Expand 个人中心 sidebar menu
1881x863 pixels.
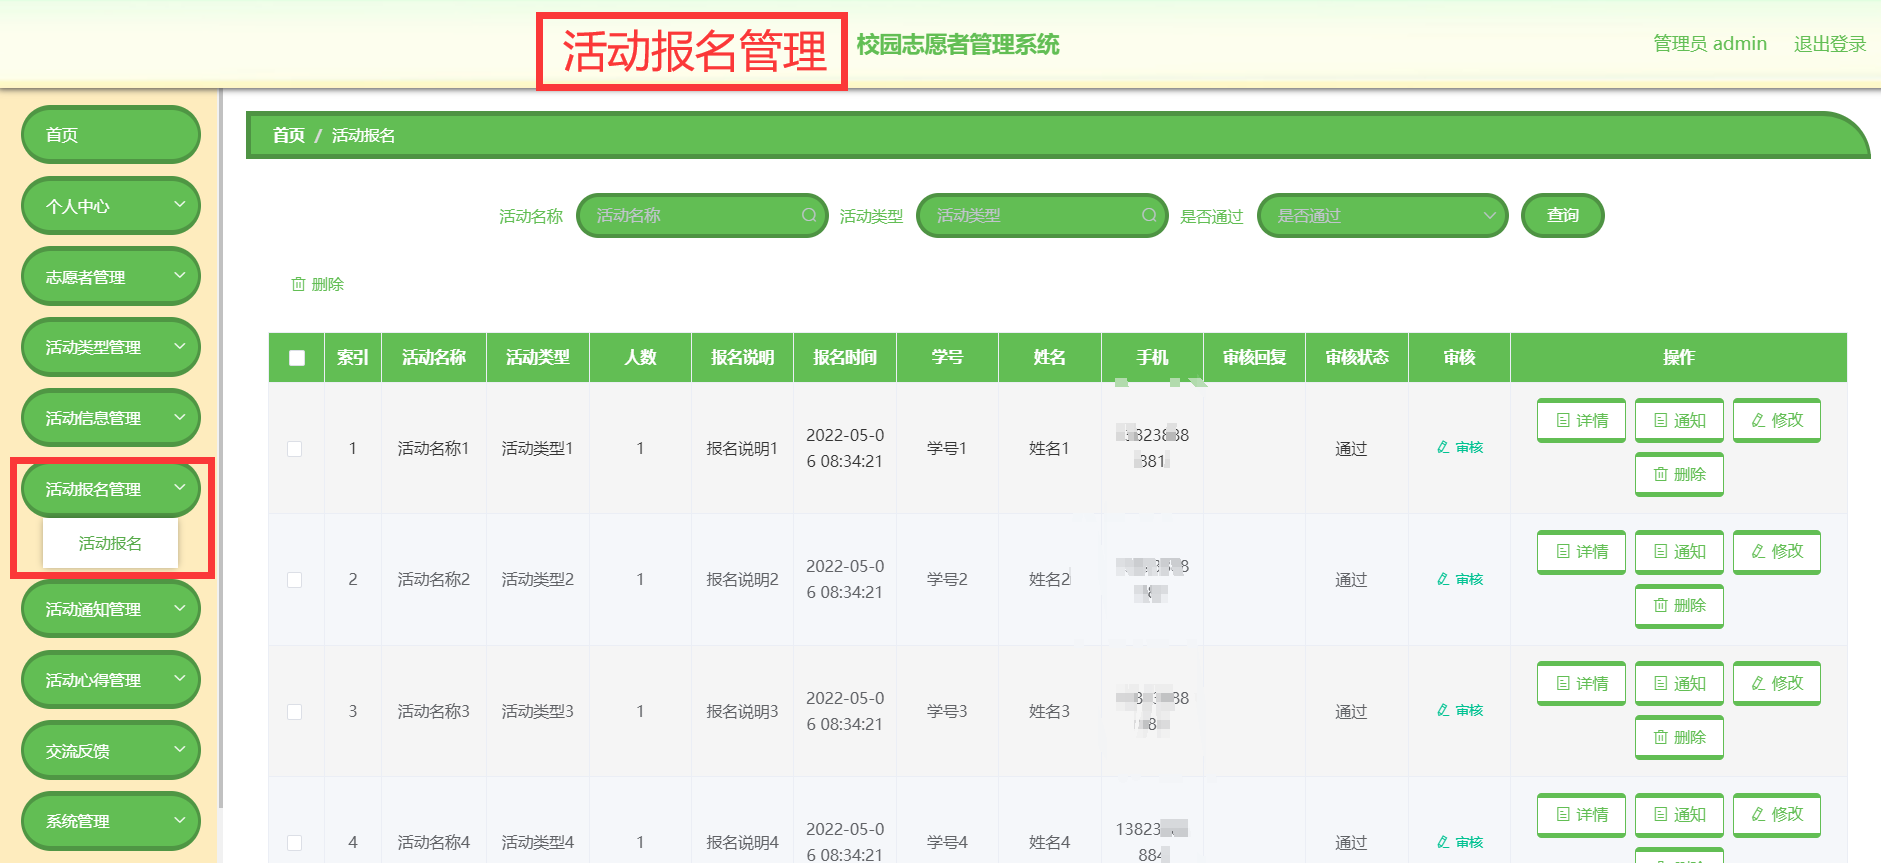111,206
